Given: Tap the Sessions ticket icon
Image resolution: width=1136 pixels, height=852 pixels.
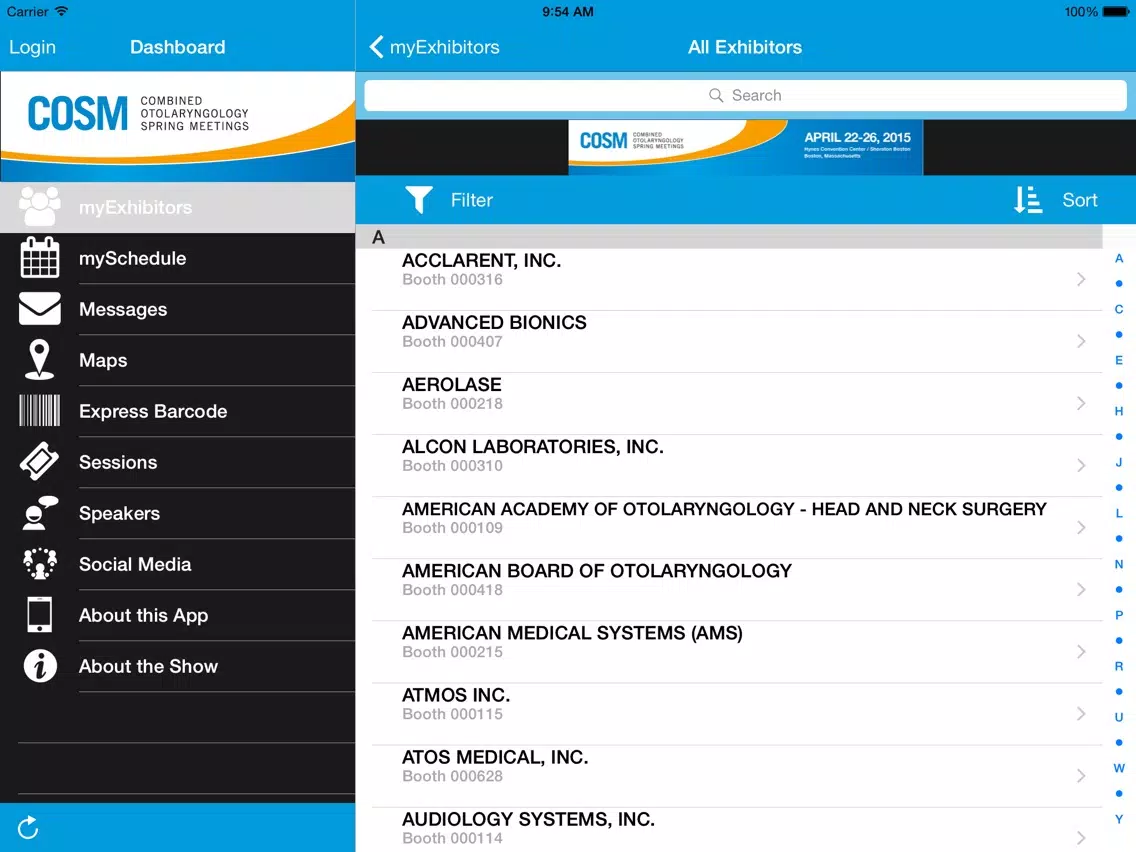Looking at the screenshot, I should [40, 462].
